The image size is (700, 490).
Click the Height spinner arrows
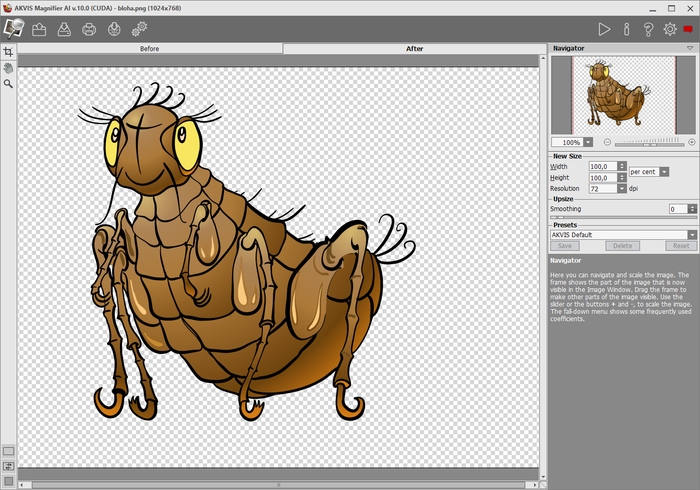[622, 178]
